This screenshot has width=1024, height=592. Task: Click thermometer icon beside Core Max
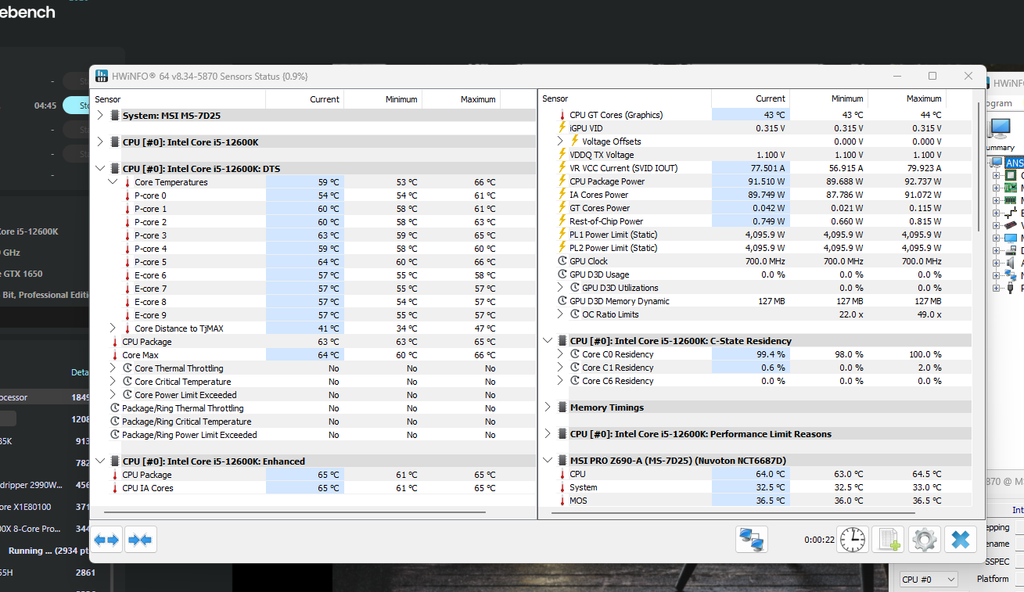point(115,355)
